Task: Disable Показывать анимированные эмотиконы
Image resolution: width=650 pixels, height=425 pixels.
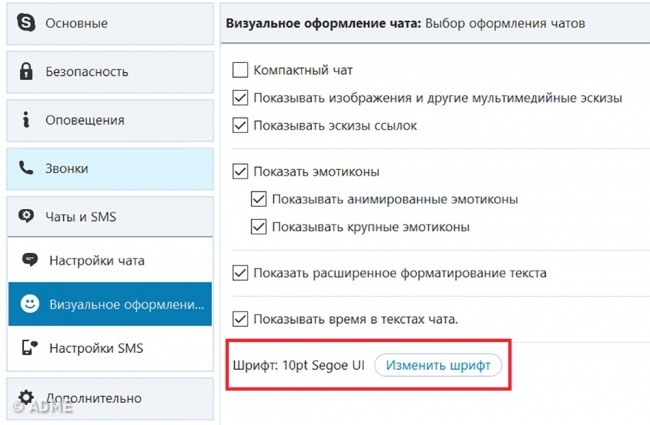Action: (x=258, y=199)
